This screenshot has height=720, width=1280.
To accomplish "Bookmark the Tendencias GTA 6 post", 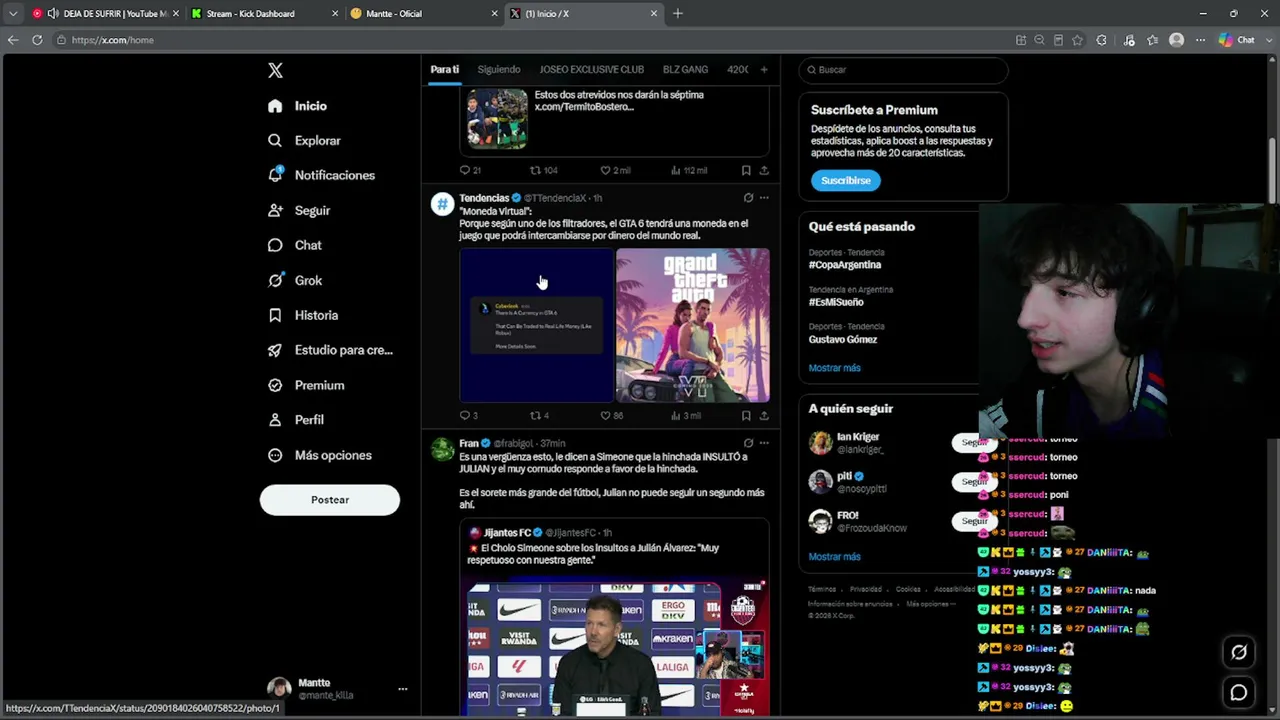I will (746, 416).
